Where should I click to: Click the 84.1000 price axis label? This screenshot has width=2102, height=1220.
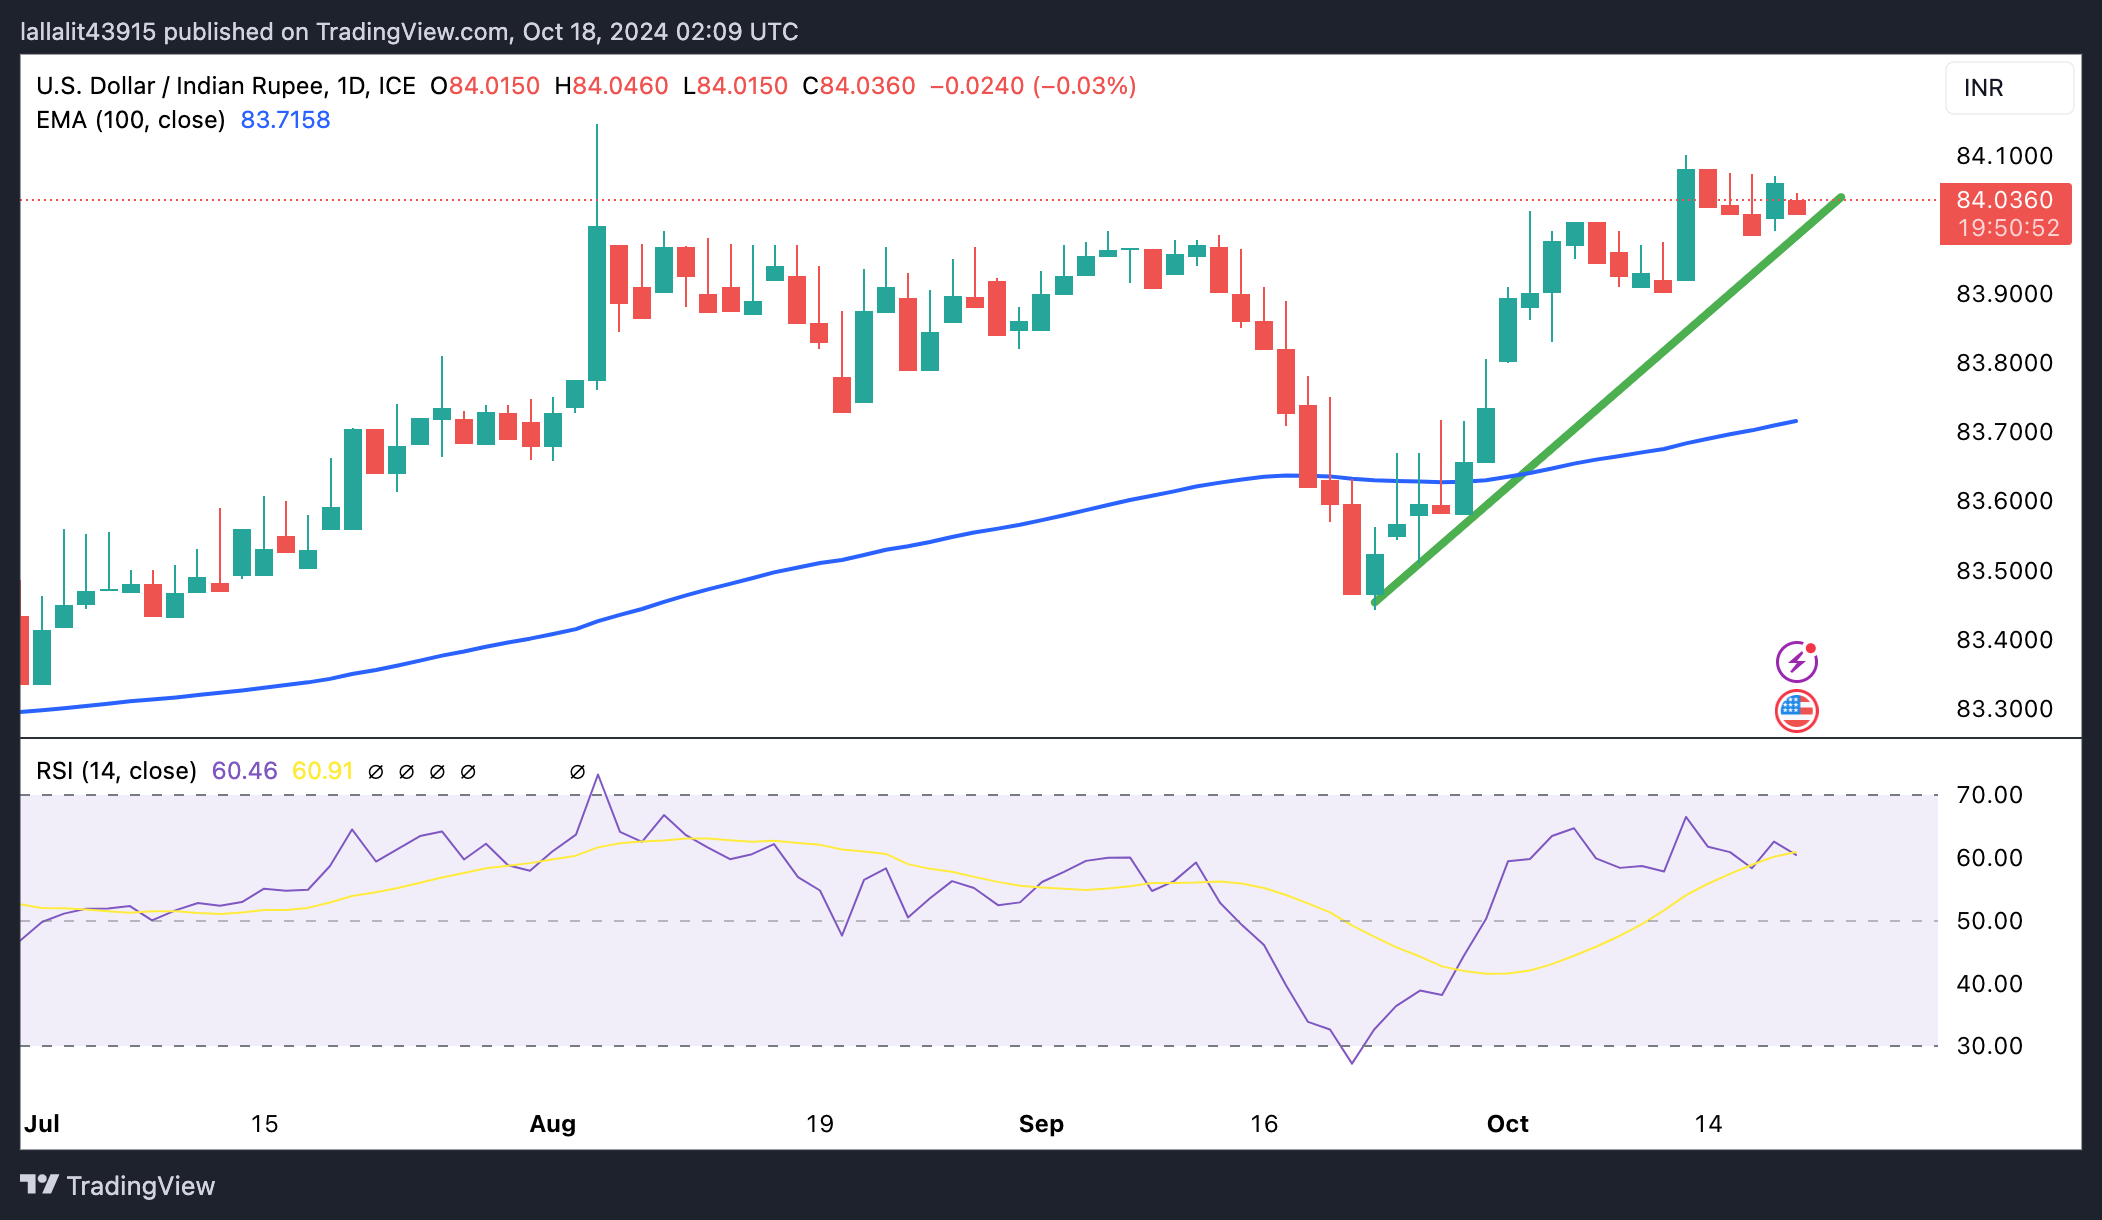click(2004, 156)
